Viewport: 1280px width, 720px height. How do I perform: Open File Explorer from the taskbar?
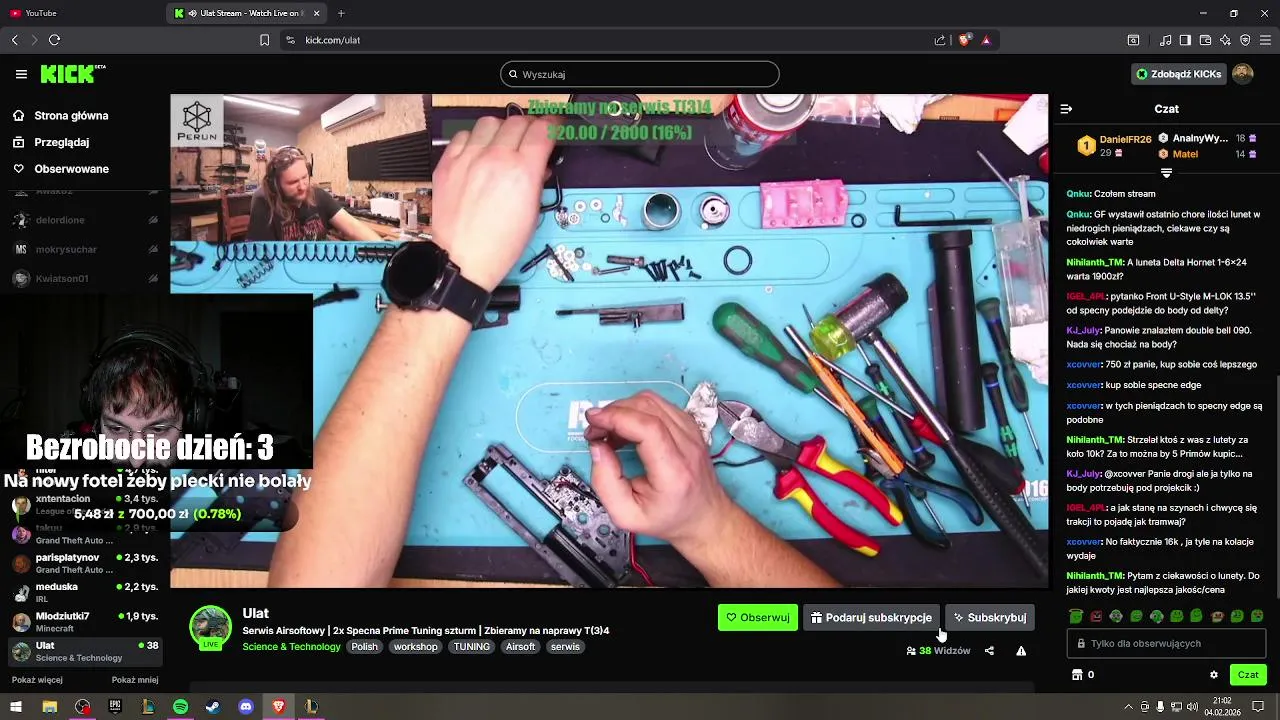pos(49,706)
